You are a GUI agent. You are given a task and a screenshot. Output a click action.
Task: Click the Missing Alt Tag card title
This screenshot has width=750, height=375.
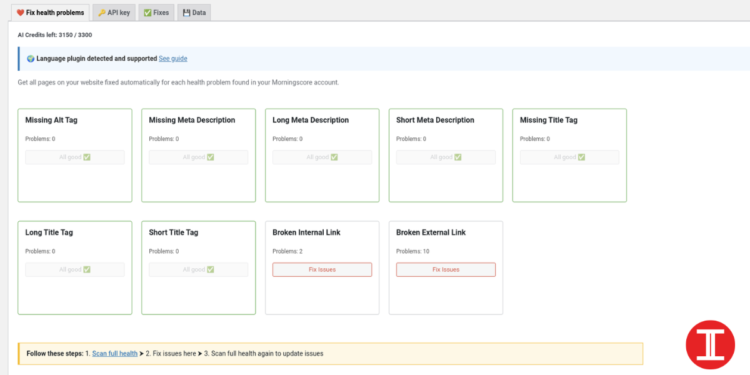click(51, 120)
